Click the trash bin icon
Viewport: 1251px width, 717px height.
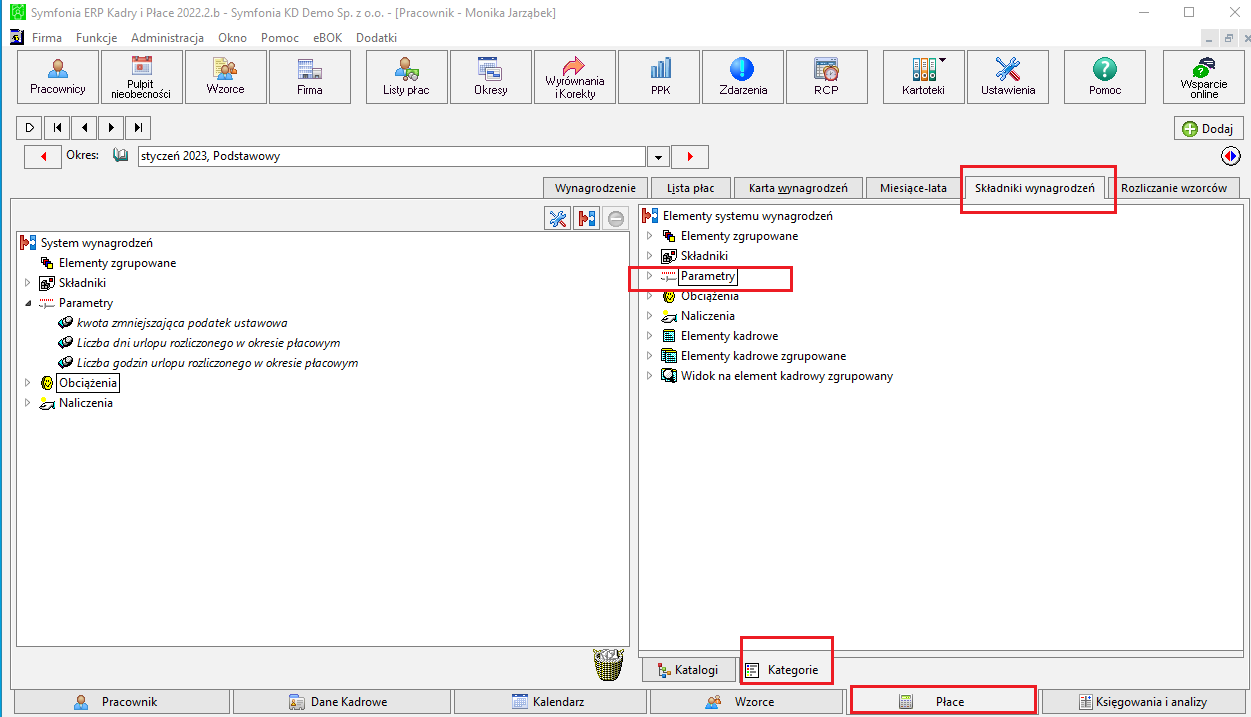click(608, 664)
